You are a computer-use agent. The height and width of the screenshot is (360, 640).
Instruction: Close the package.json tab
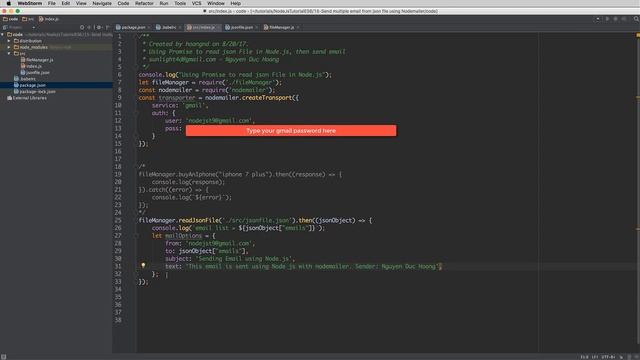[149, 27]
